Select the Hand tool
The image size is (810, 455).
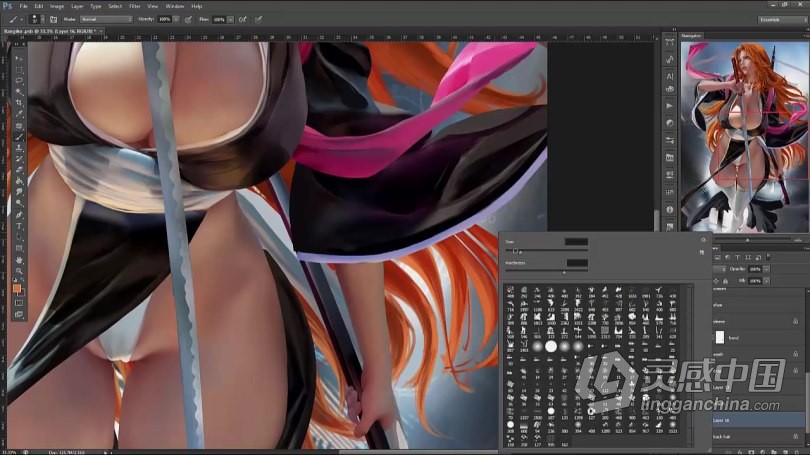[19, 260]
